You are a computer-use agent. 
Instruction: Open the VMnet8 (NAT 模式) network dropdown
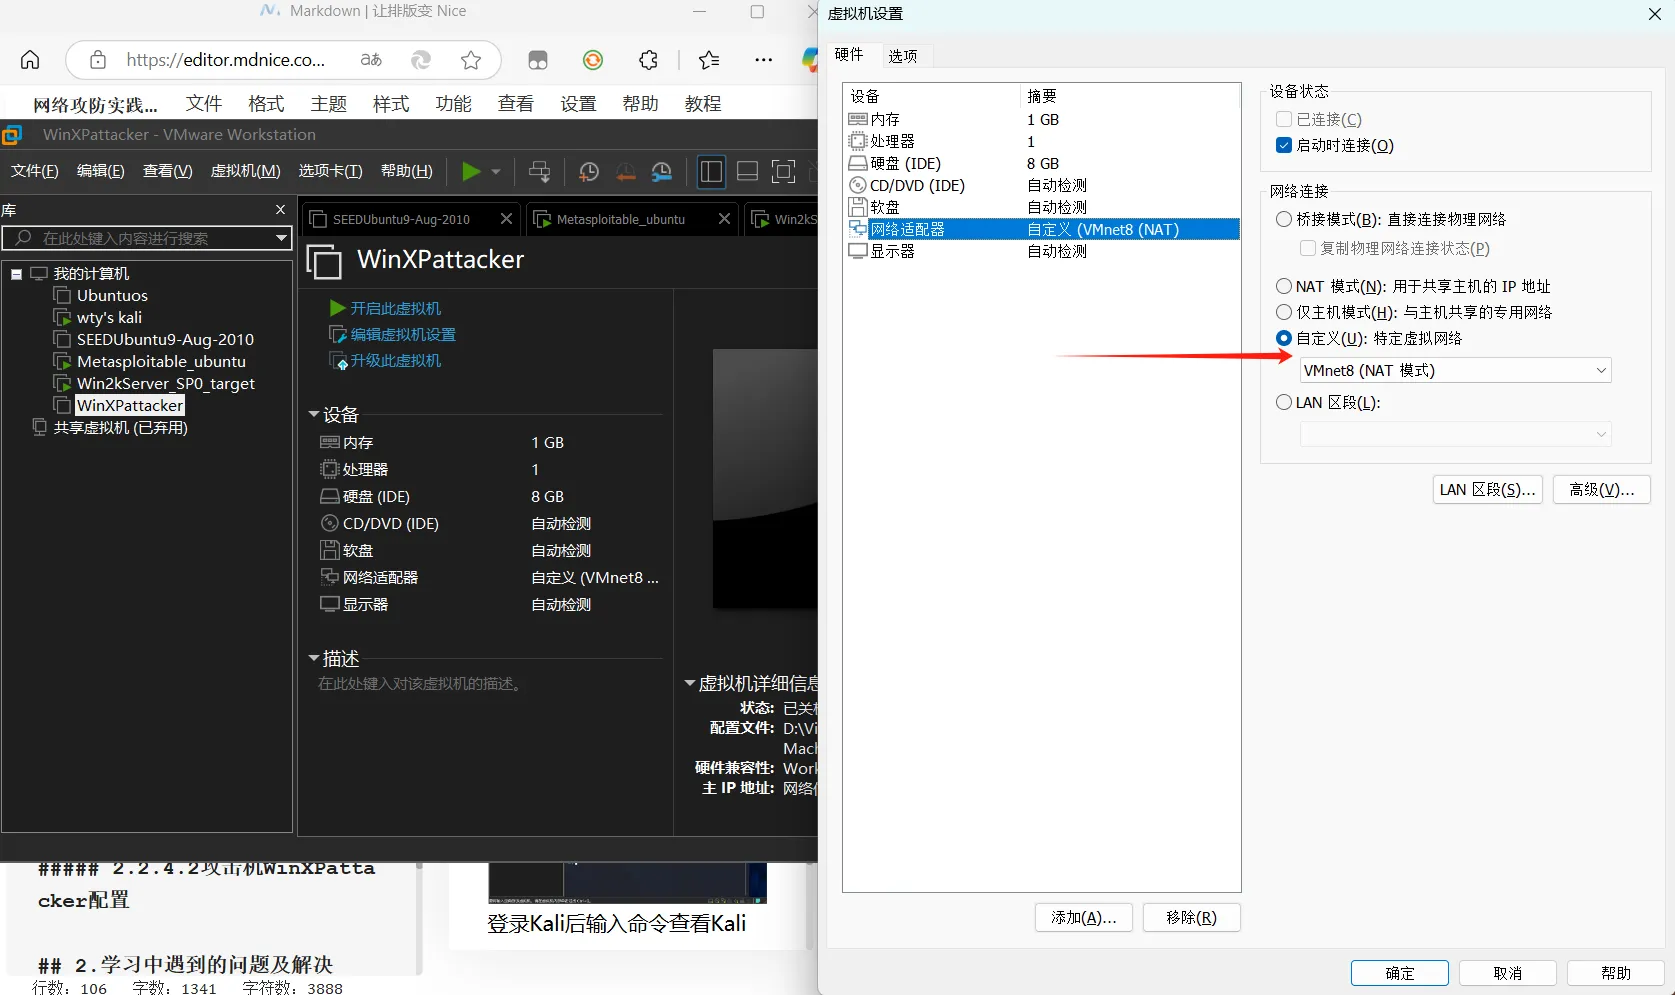pyautogui.click(x=1455, y=370)
